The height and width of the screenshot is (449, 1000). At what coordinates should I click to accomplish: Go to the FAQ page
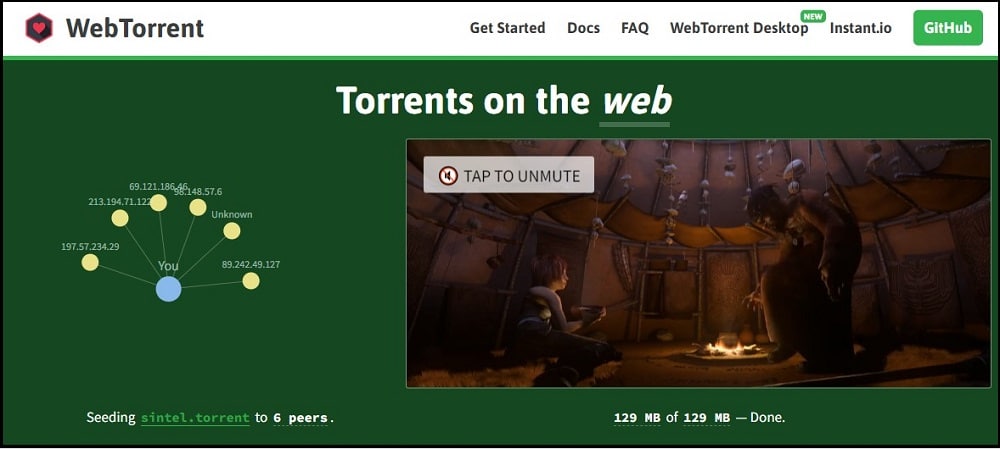coord(635,28)
